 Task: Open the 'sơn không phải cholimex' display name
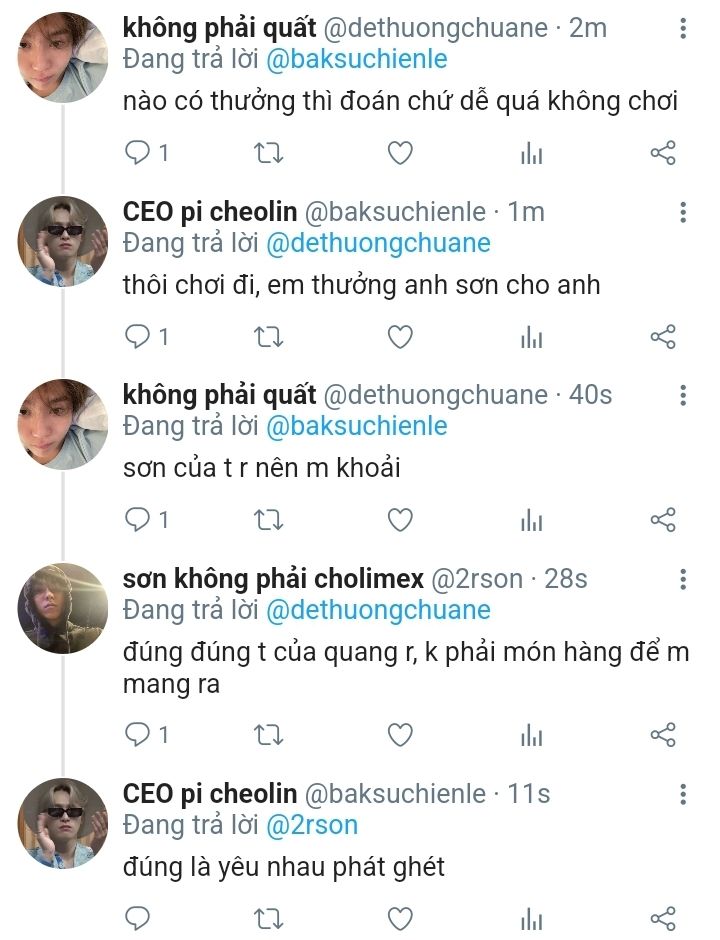272,578
